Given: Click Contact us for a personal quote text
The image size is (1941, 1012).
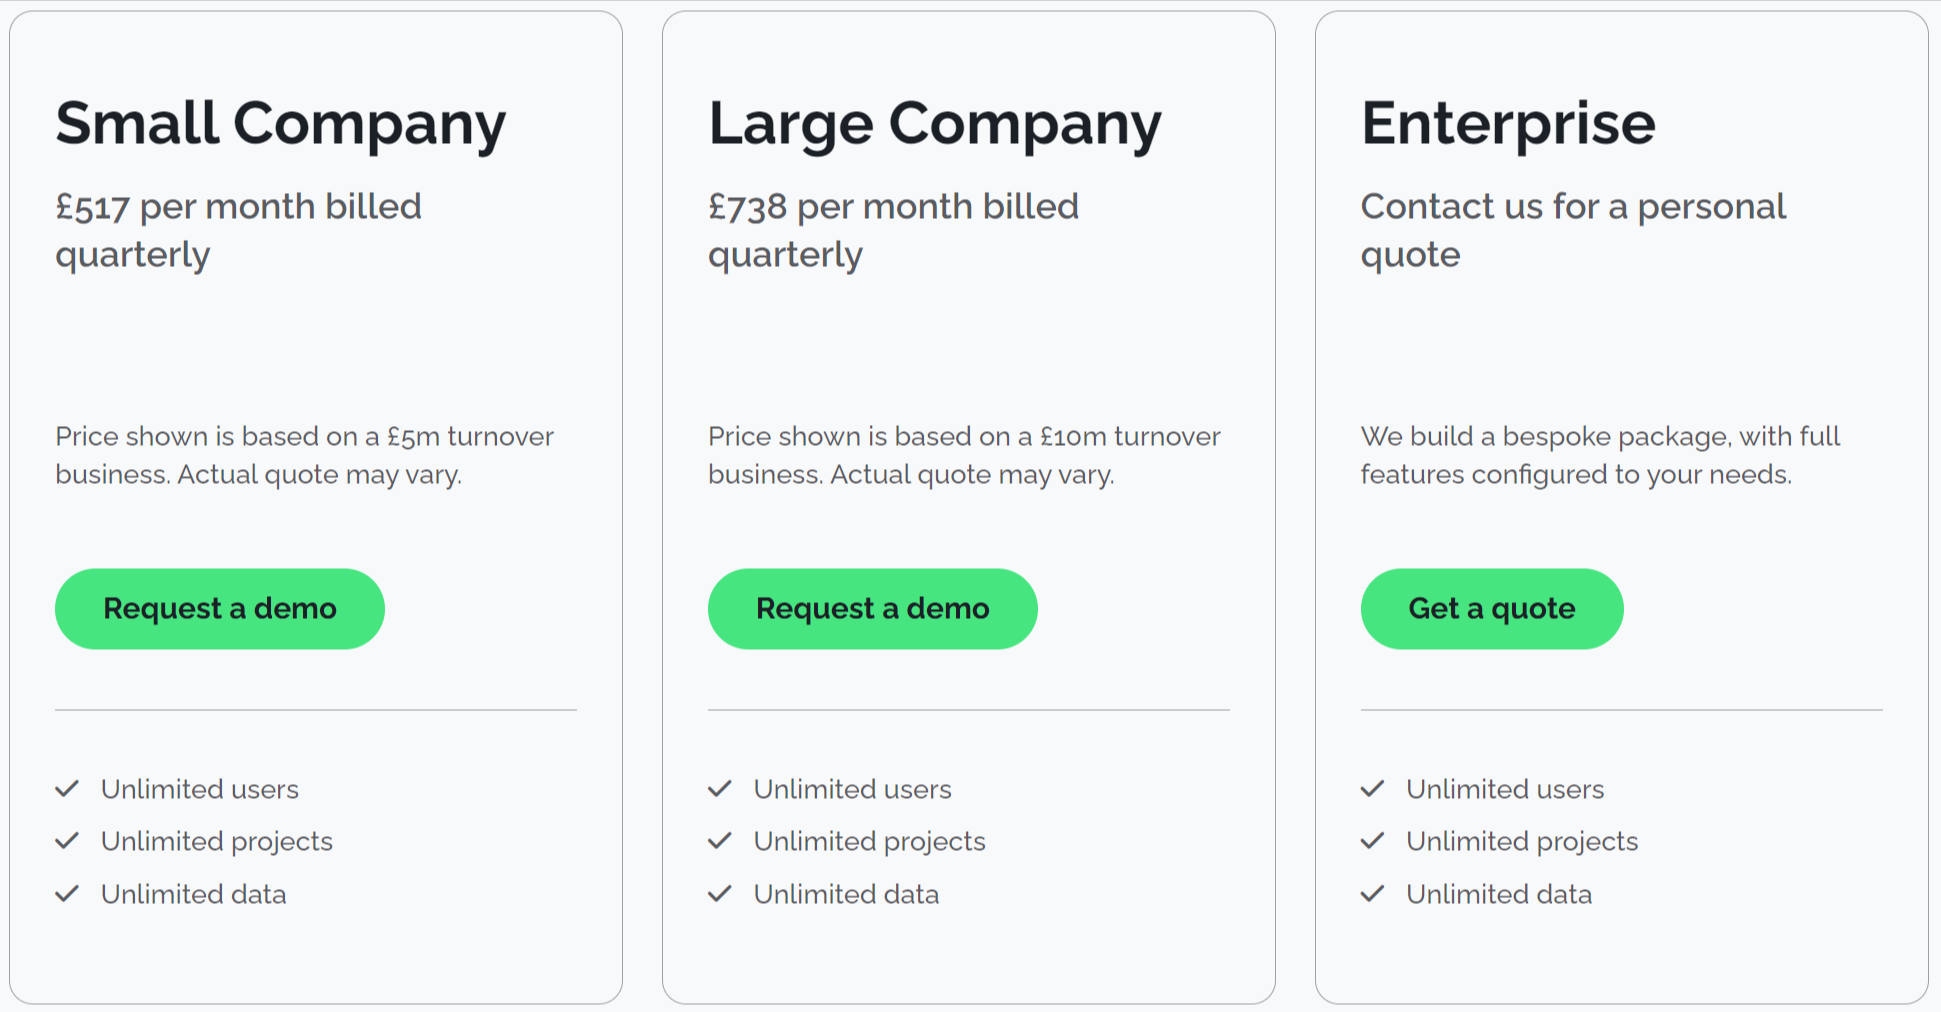Looking at the screenshot, I should (1573, 229).
